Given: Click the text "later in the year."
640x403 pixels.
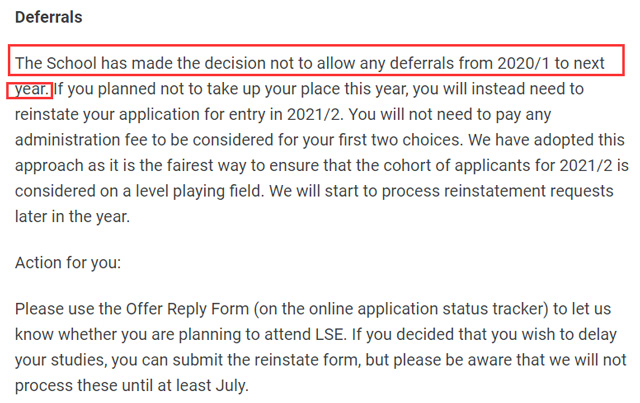Looking at the screenshot, I should tap(72, 217).
